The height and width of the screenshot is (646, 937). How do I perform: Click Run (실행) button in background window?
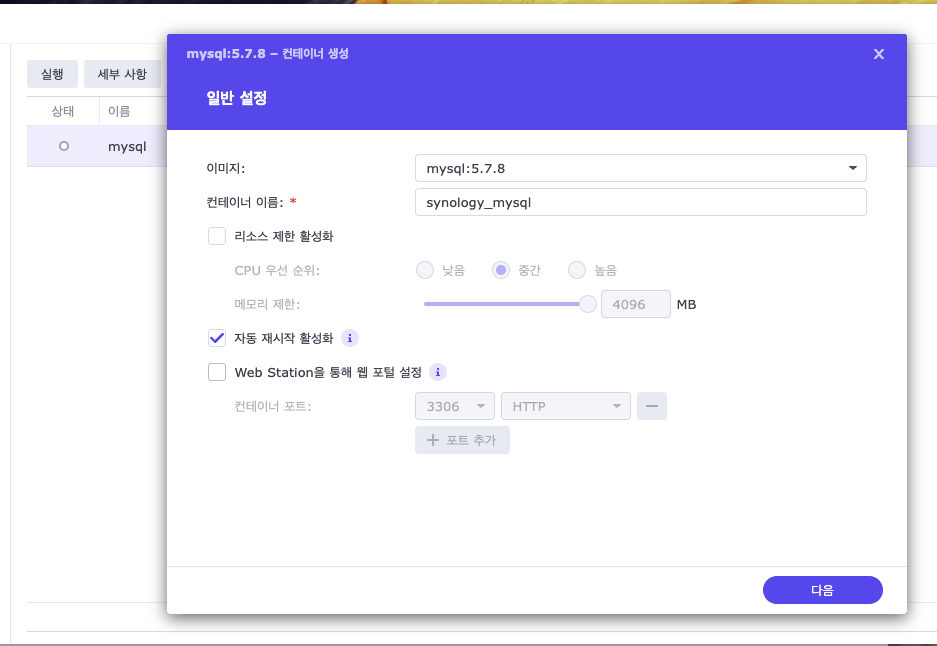tap(52, 74)
